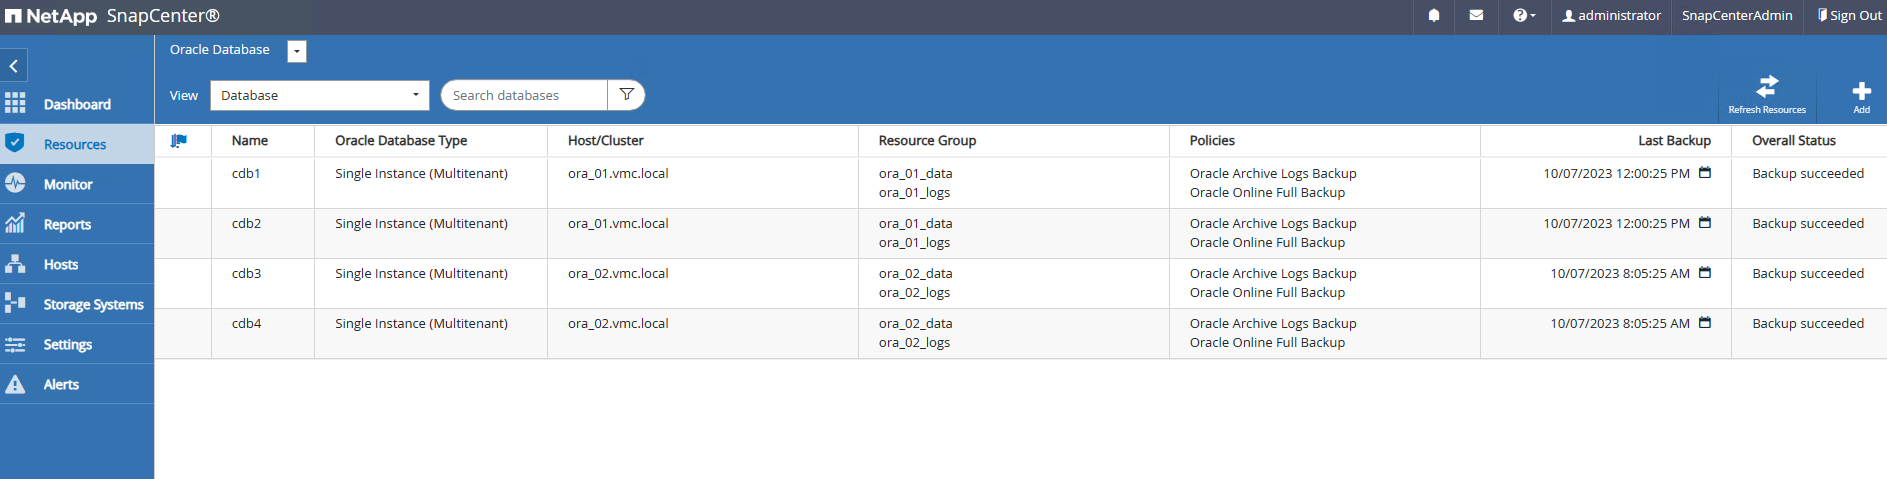This screenshot has height=479, width=1887.
Task: Click the Refresh Resources icon
Action: click(x=1767, y=88)
